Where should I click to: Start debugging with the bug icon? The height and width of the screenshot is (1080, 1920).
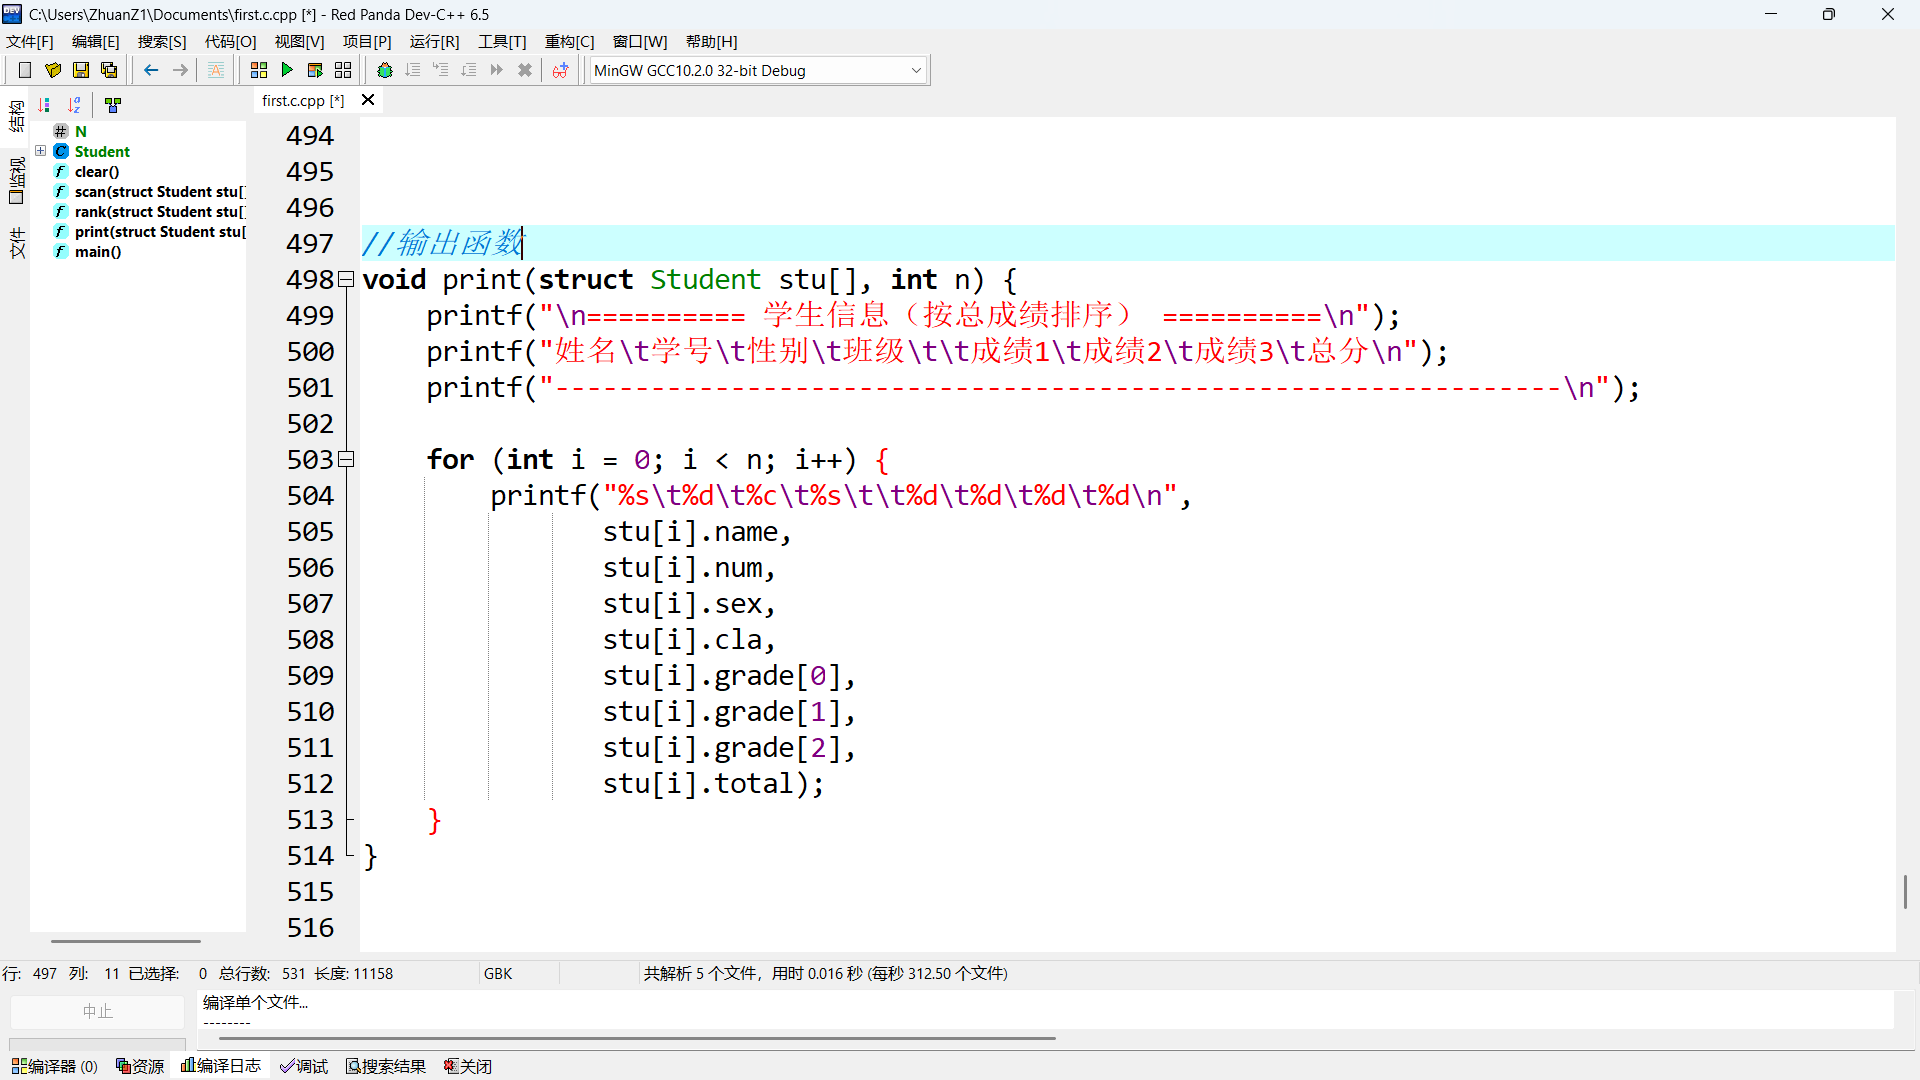point(385,70)
